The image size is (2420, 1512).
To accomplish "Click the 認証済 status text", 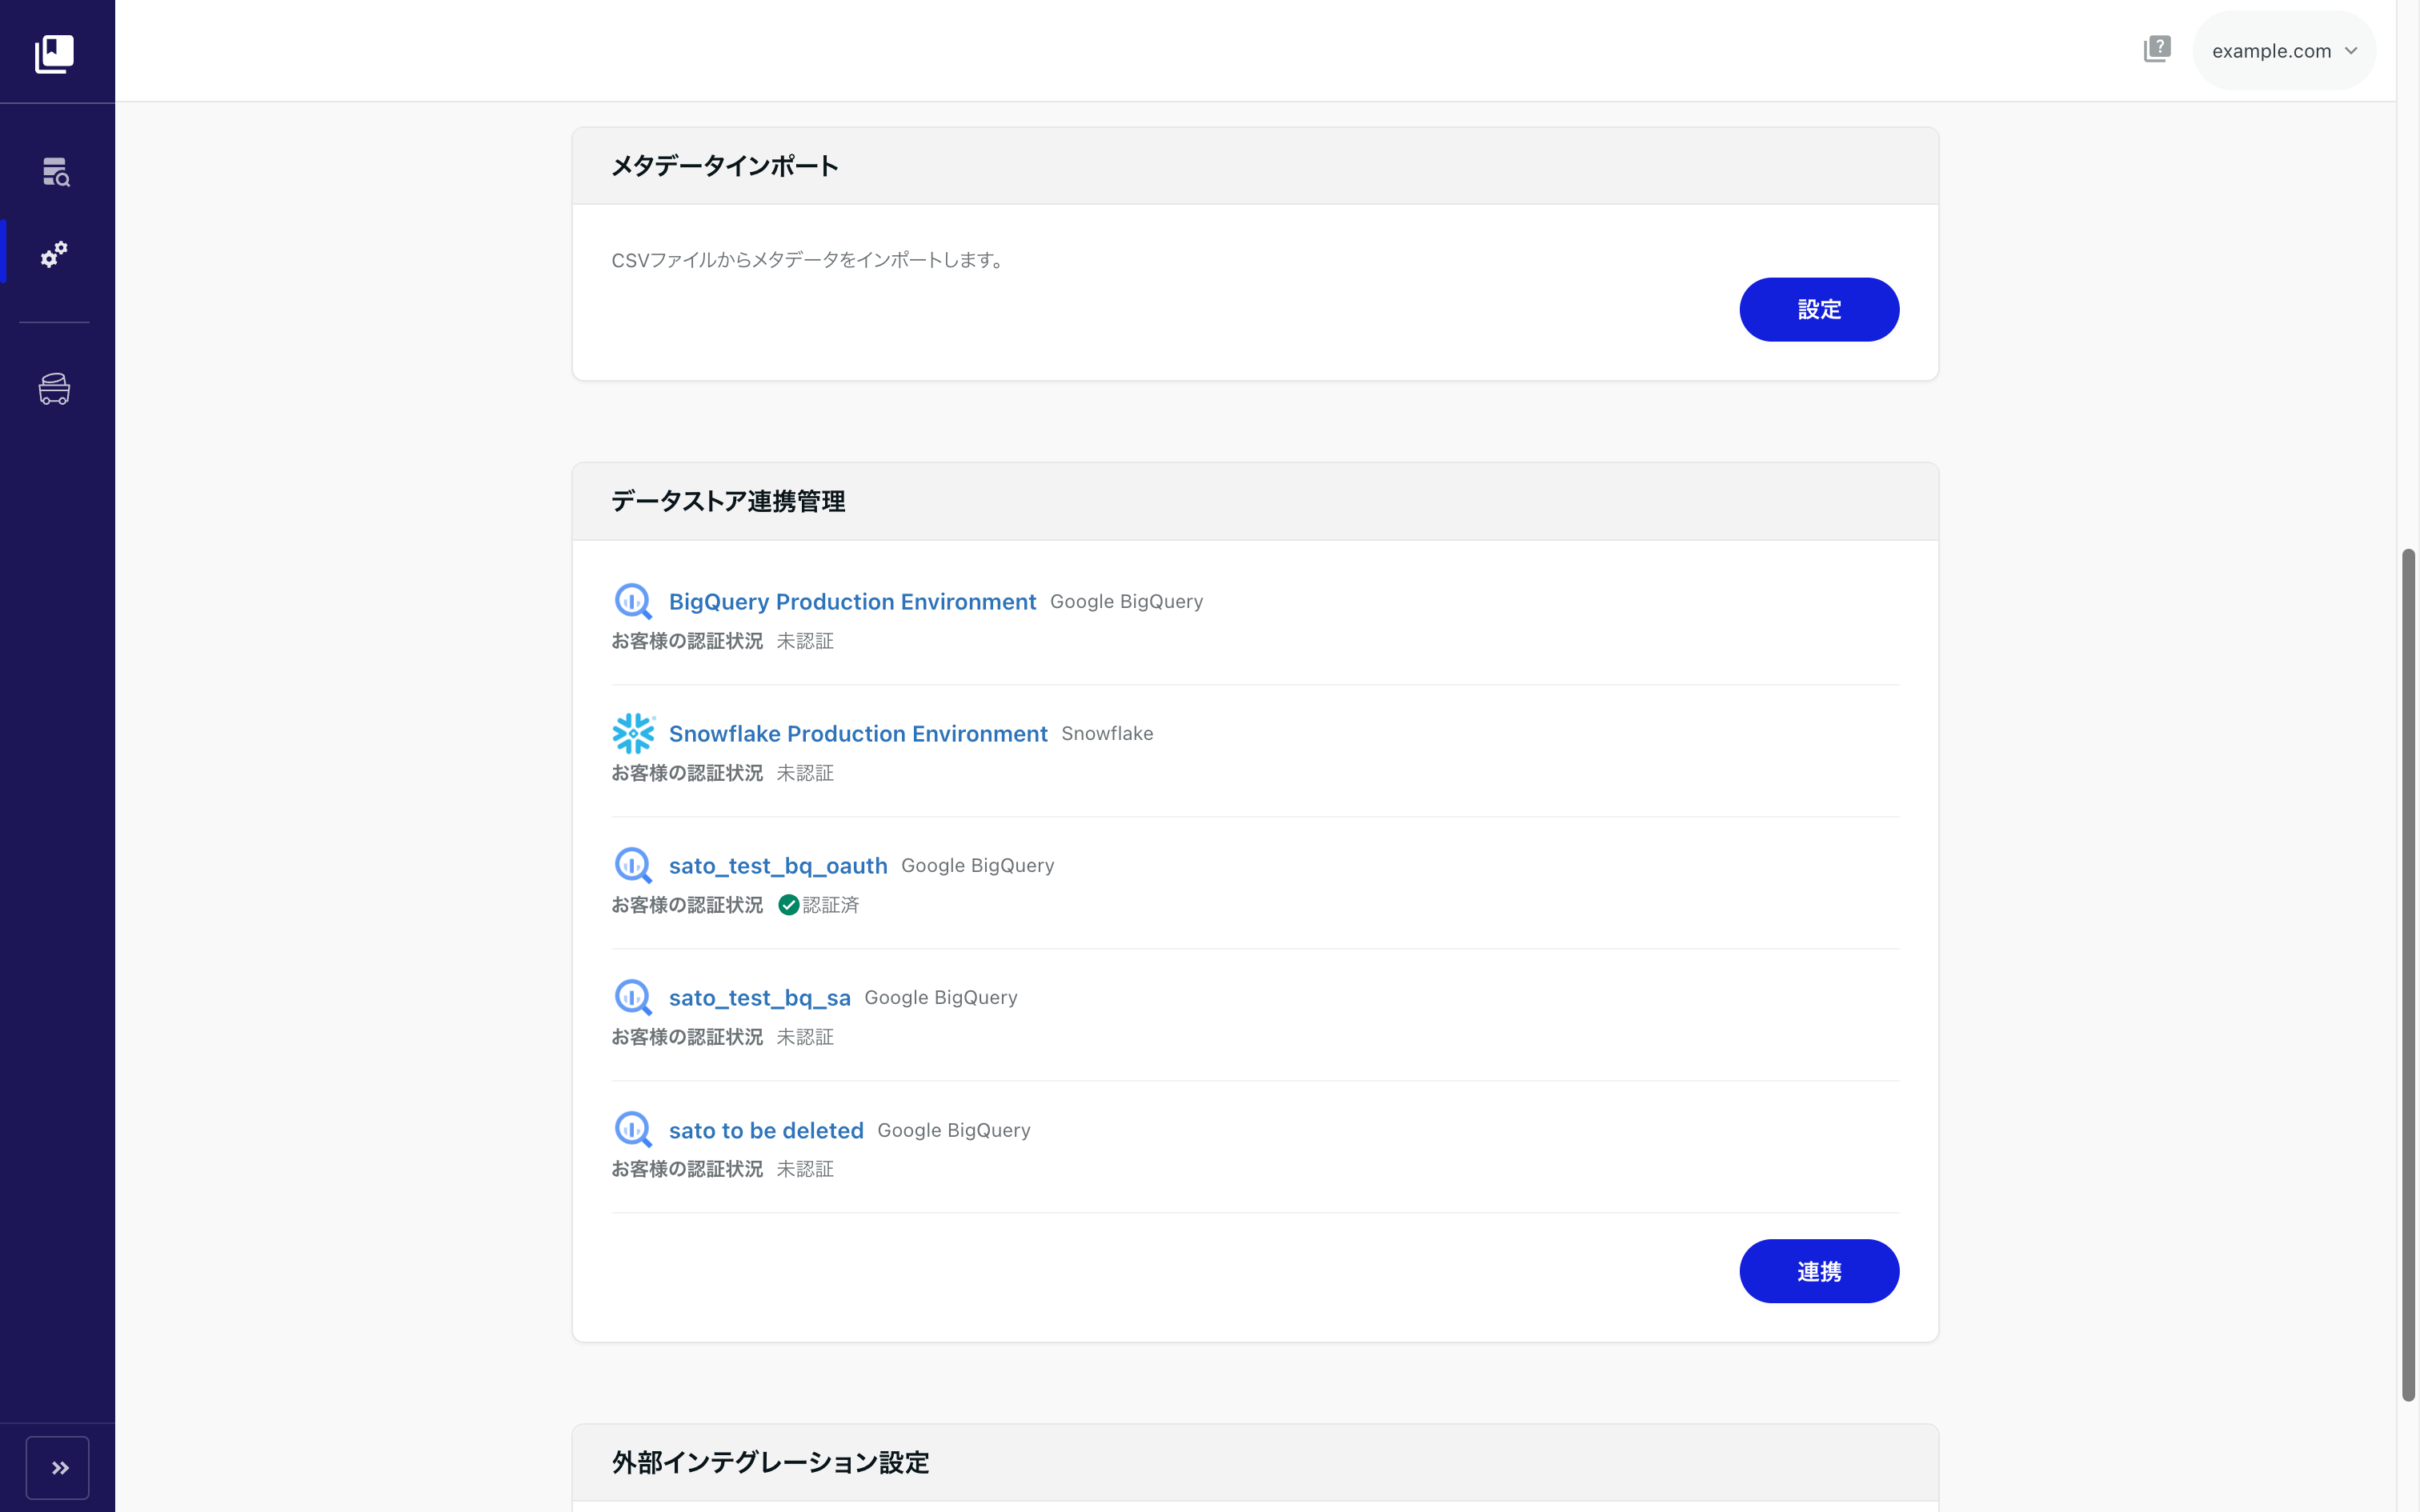I will (830, 905).
